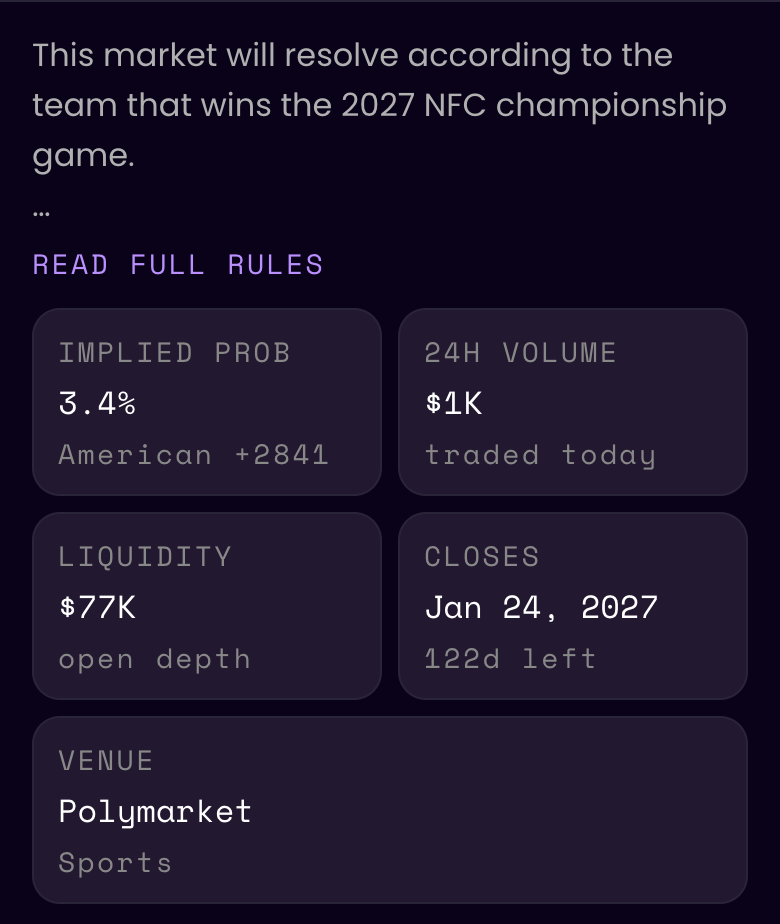This screenshot has width=780, height=924.
Task: Click the open depth caption
Action: 155,659
